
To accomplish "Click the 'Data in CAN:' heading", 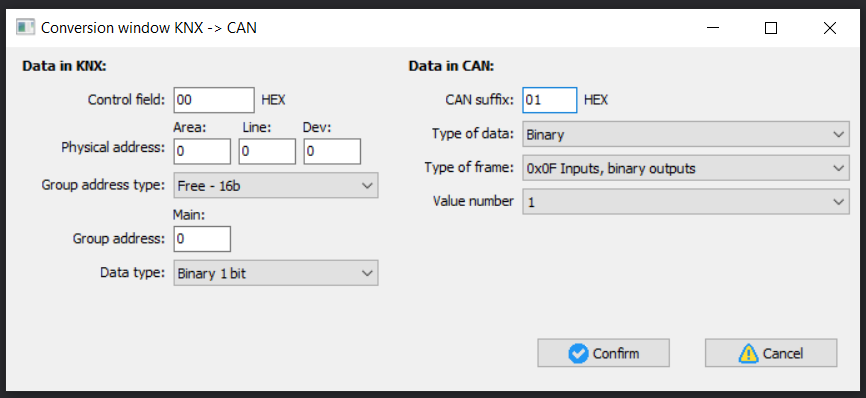I will tap(451, 66).
